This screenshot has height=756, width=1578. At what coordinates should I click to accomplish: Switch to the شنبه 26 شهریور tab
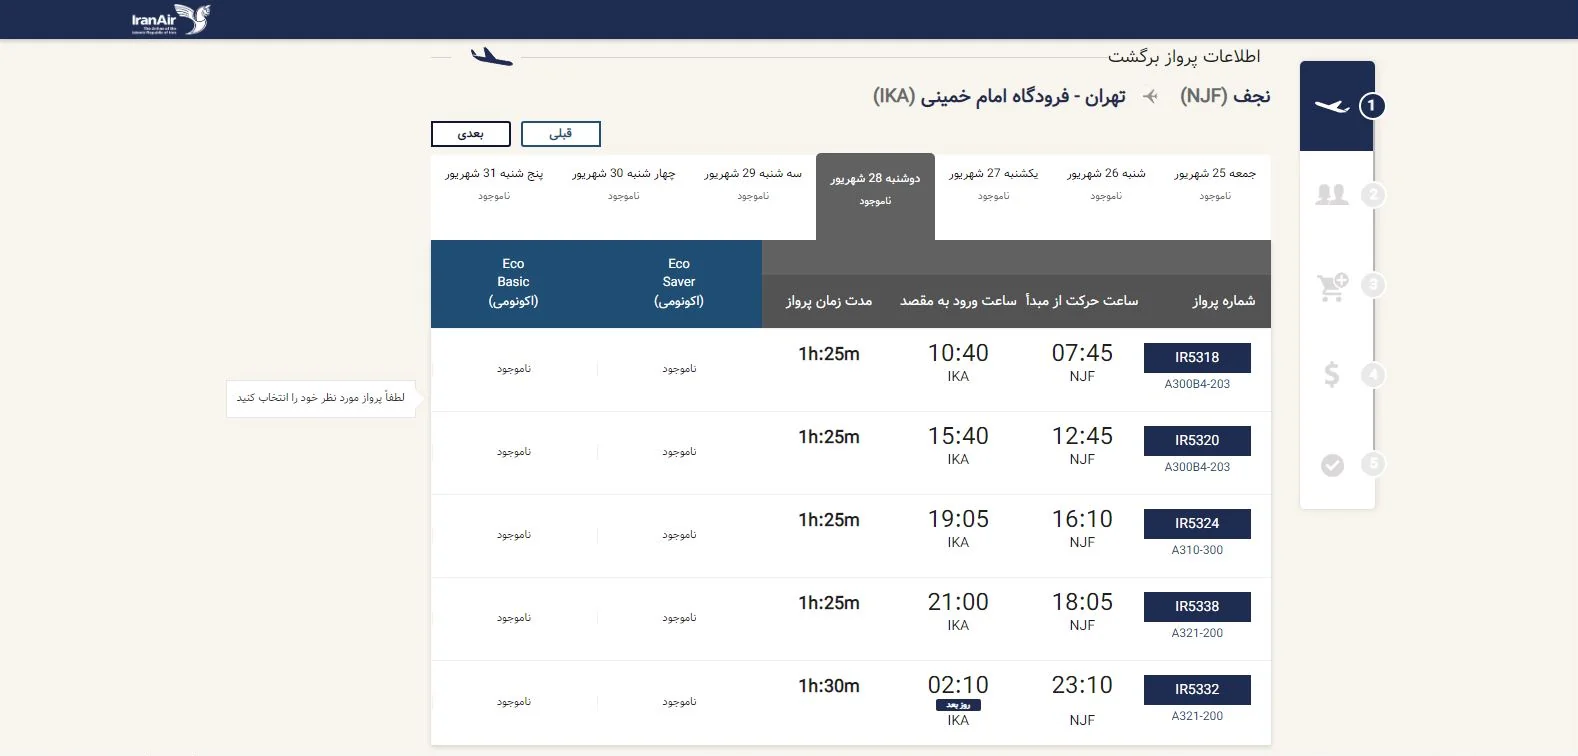(1106, 183)
